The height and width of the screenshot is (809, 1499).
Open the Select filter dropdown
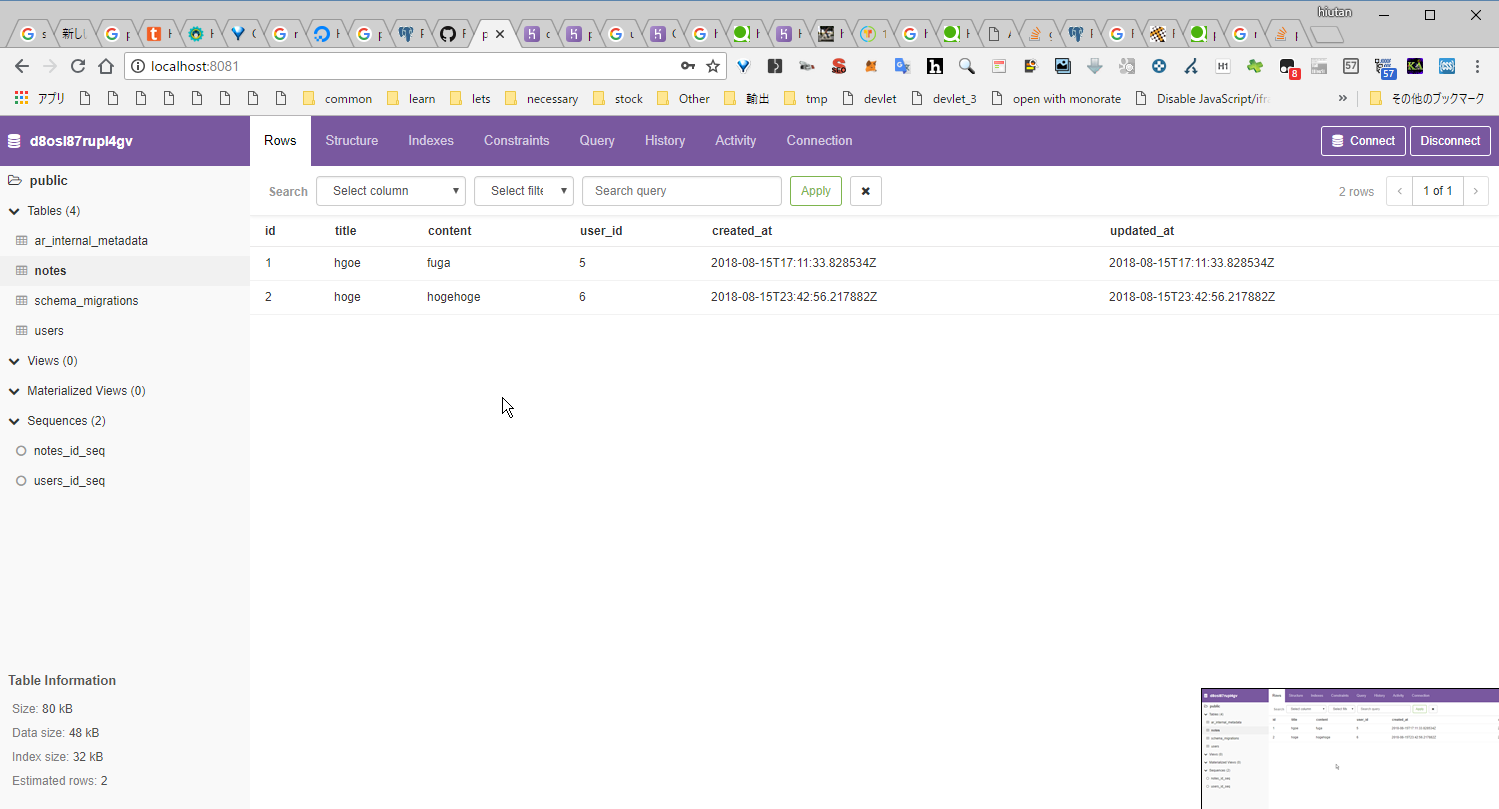(x=523, y=191)
